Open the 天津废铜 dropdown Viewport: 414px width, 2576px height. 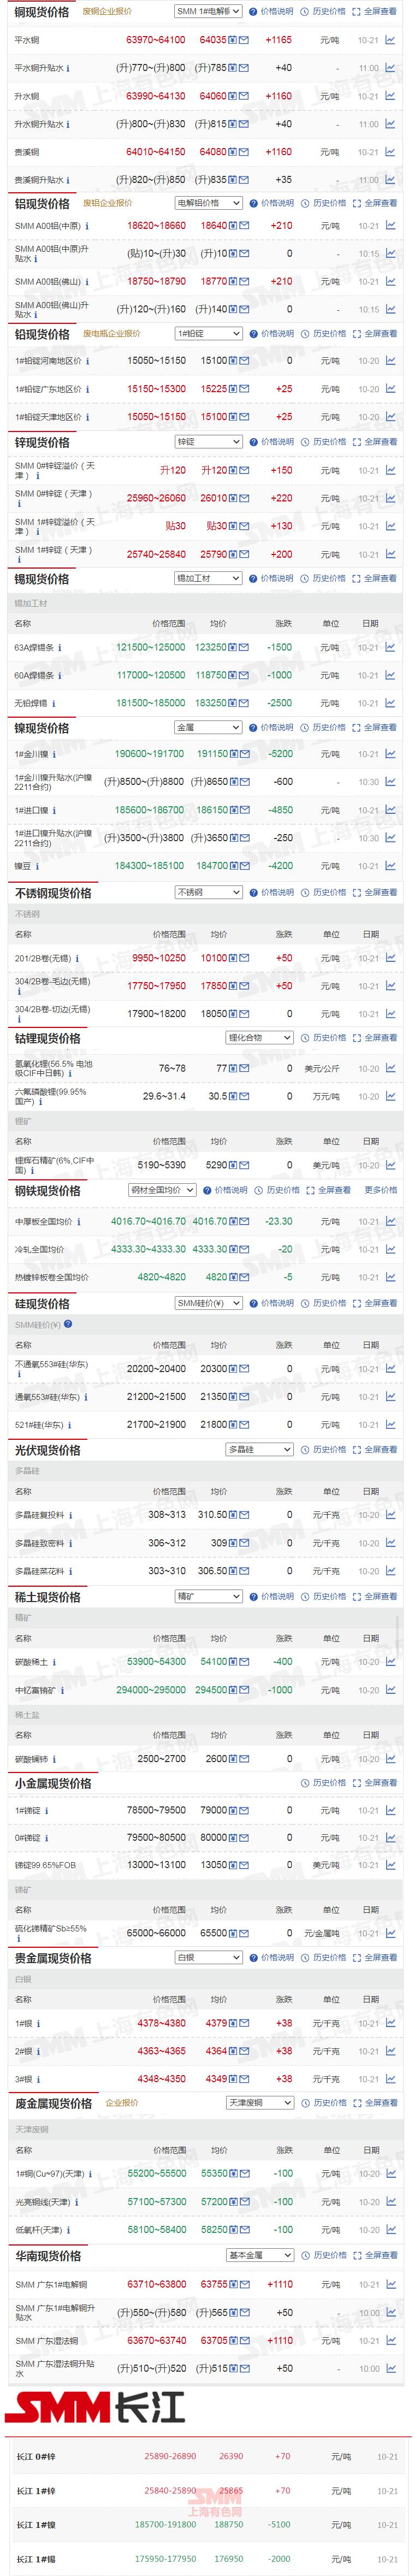tap(259, 2103)
